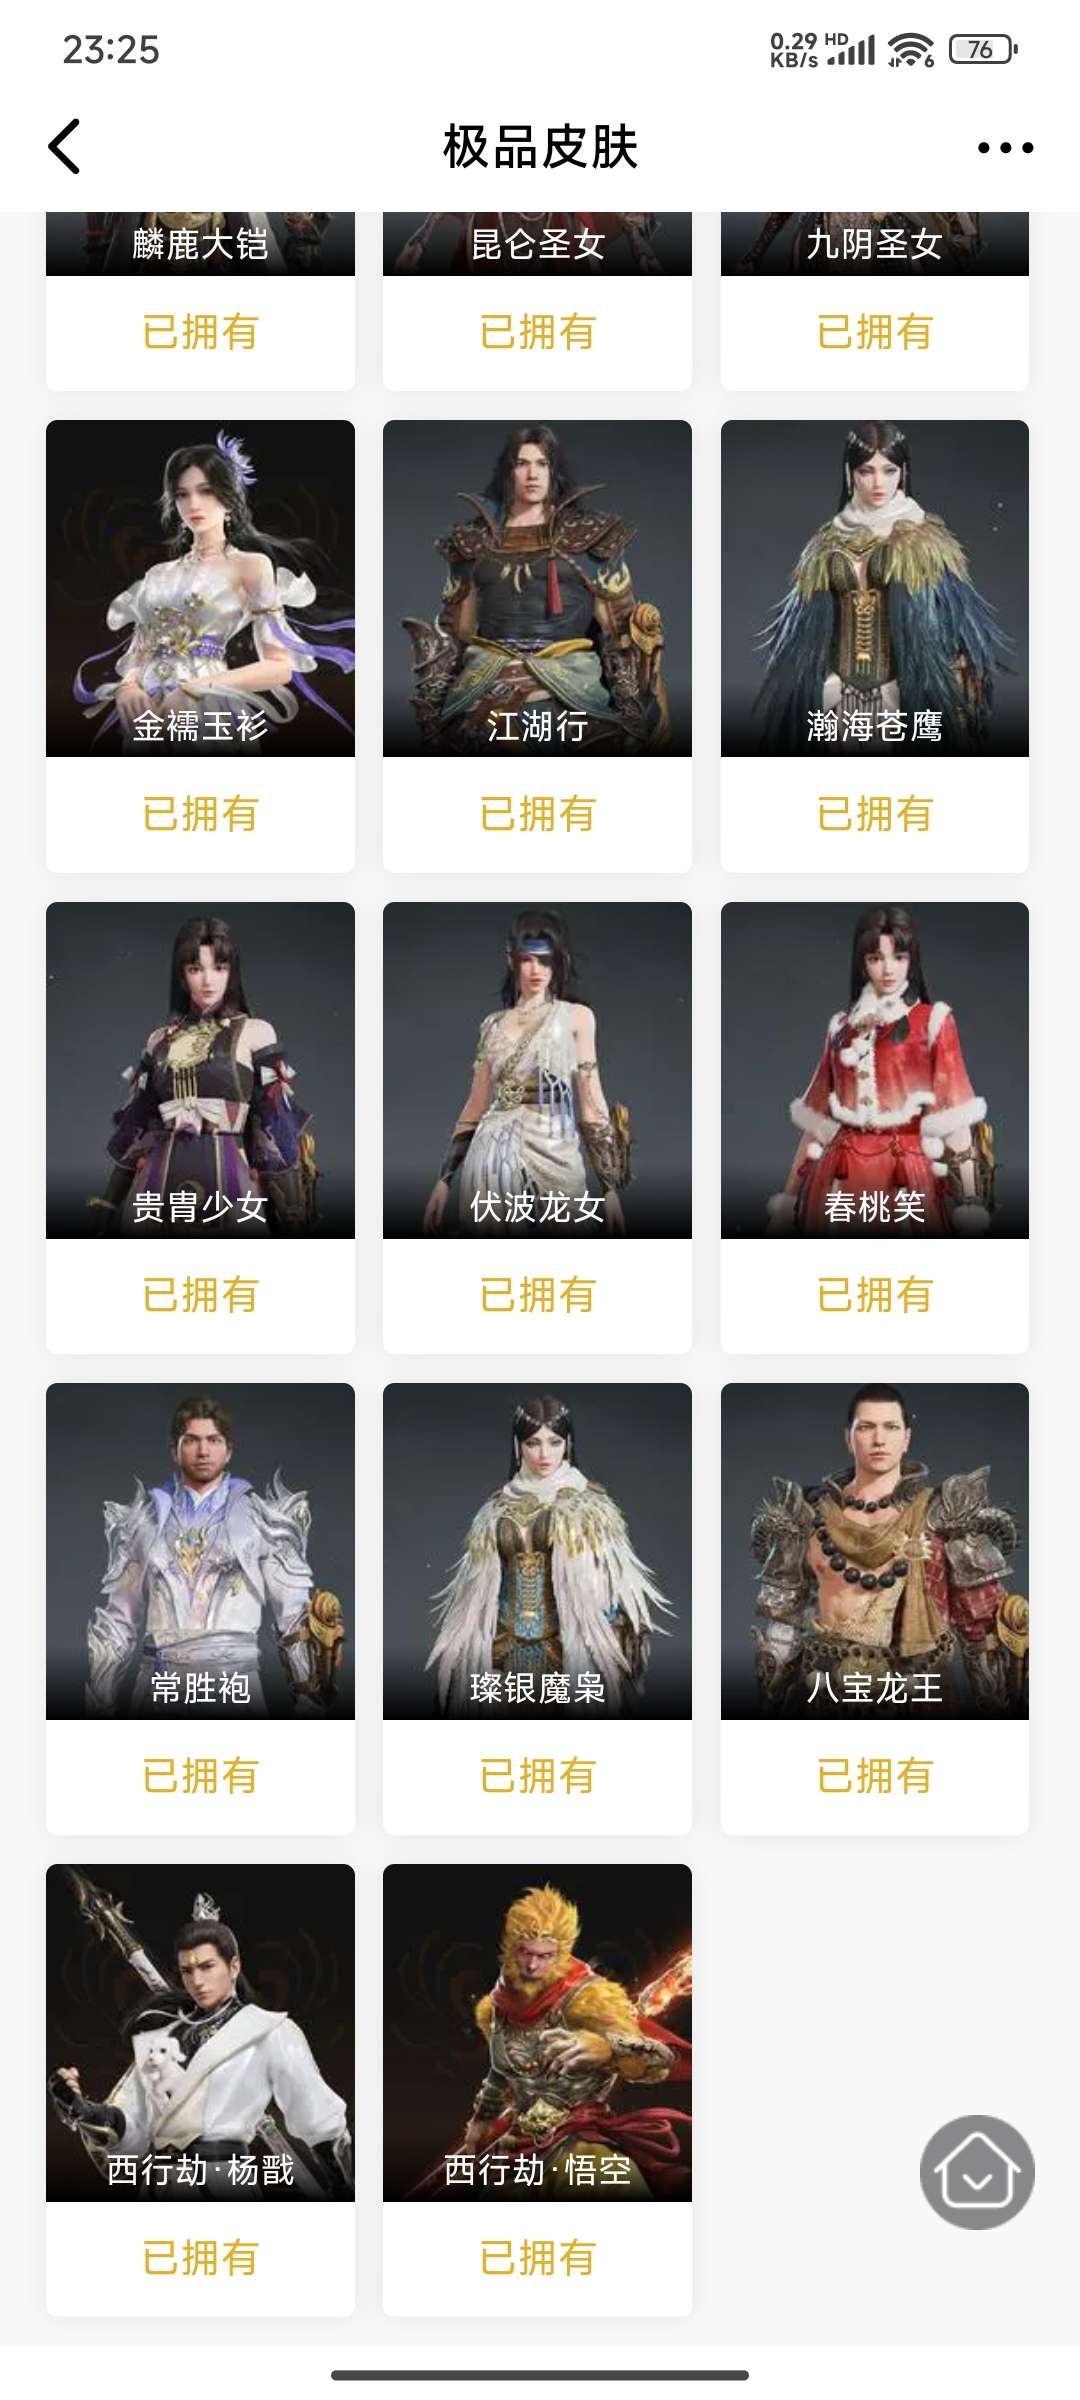This screenshot has height=2400, width=1080.
Task: Select the 璨银魔枭 skin image
Action: tap(537, 1551)
